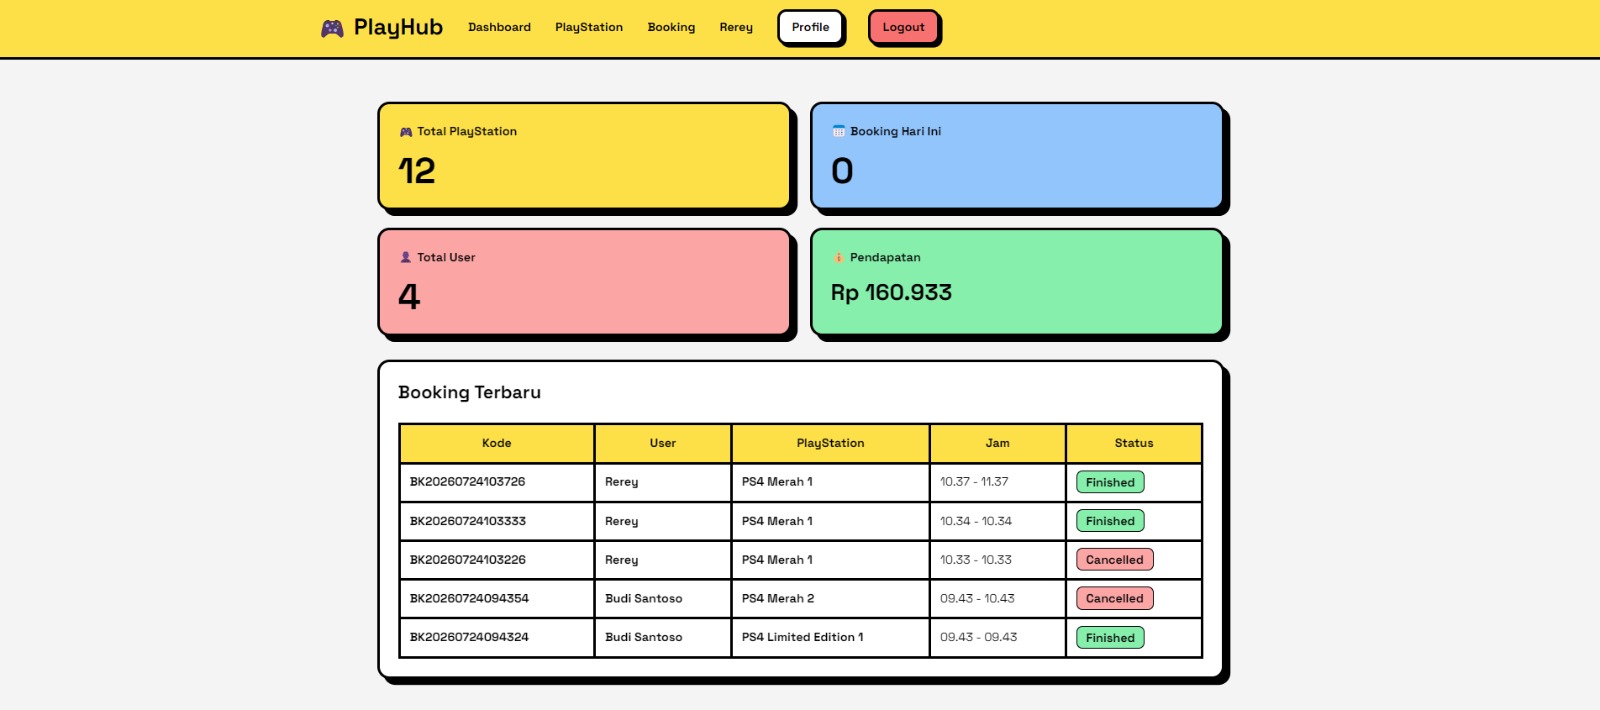Viewport: 1600px width, 710px height.
Task: Click the User column header
Action: click(663, 443)
